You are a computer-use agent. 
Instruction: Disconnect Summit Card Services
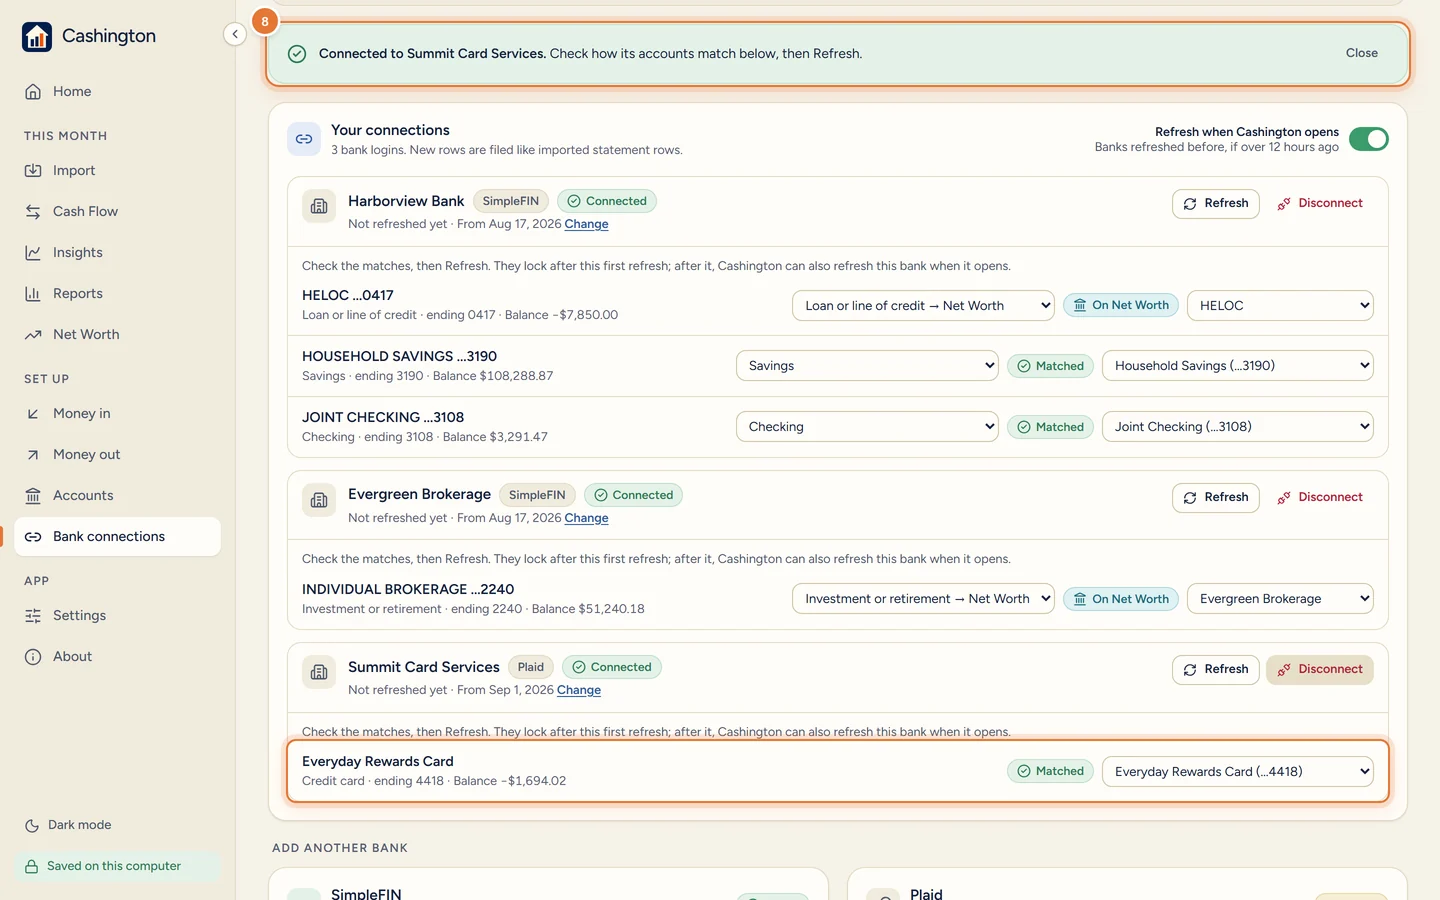1320,669
